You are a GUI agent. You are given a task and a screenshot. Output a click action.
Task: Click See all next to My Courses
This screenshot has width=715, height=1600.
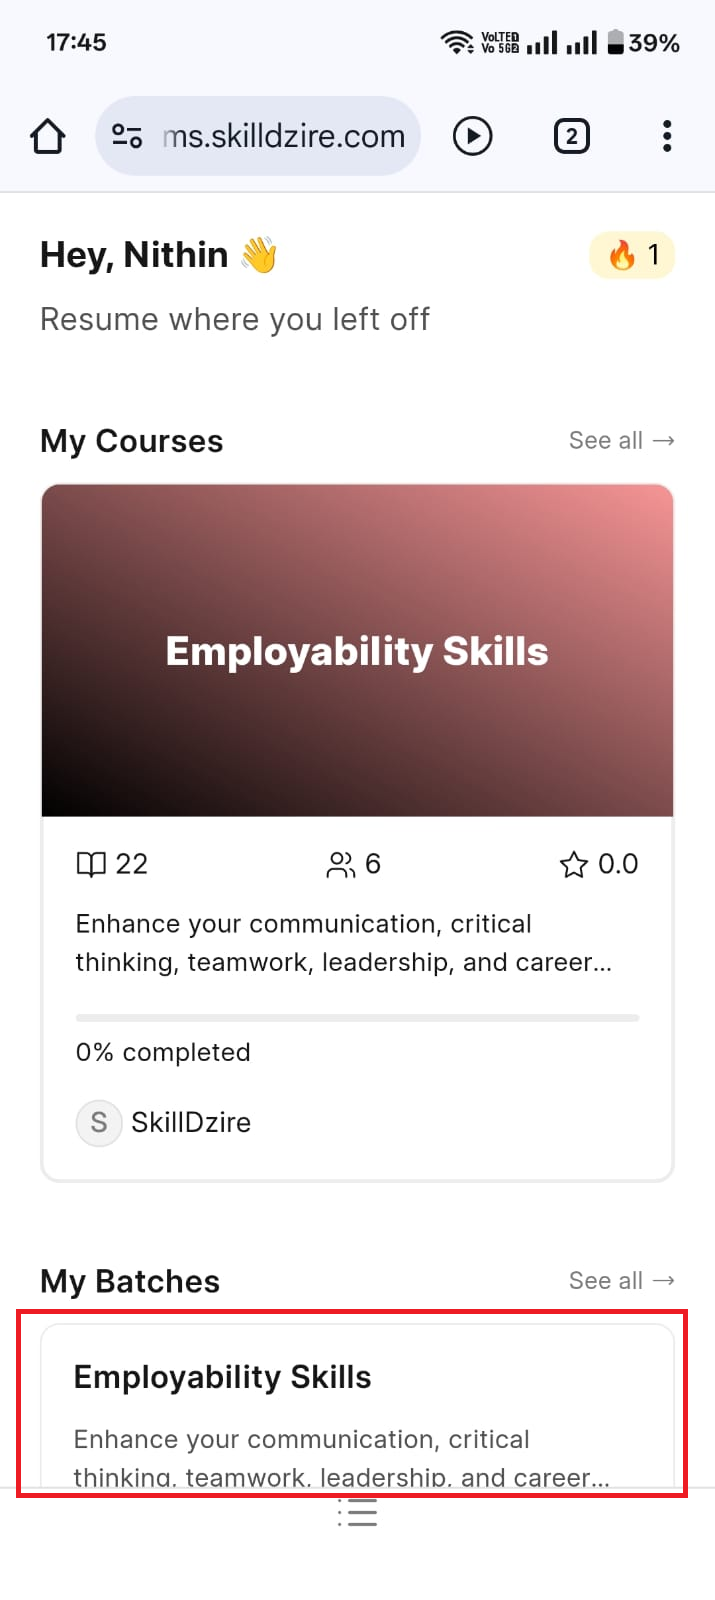tap(621, 441)
